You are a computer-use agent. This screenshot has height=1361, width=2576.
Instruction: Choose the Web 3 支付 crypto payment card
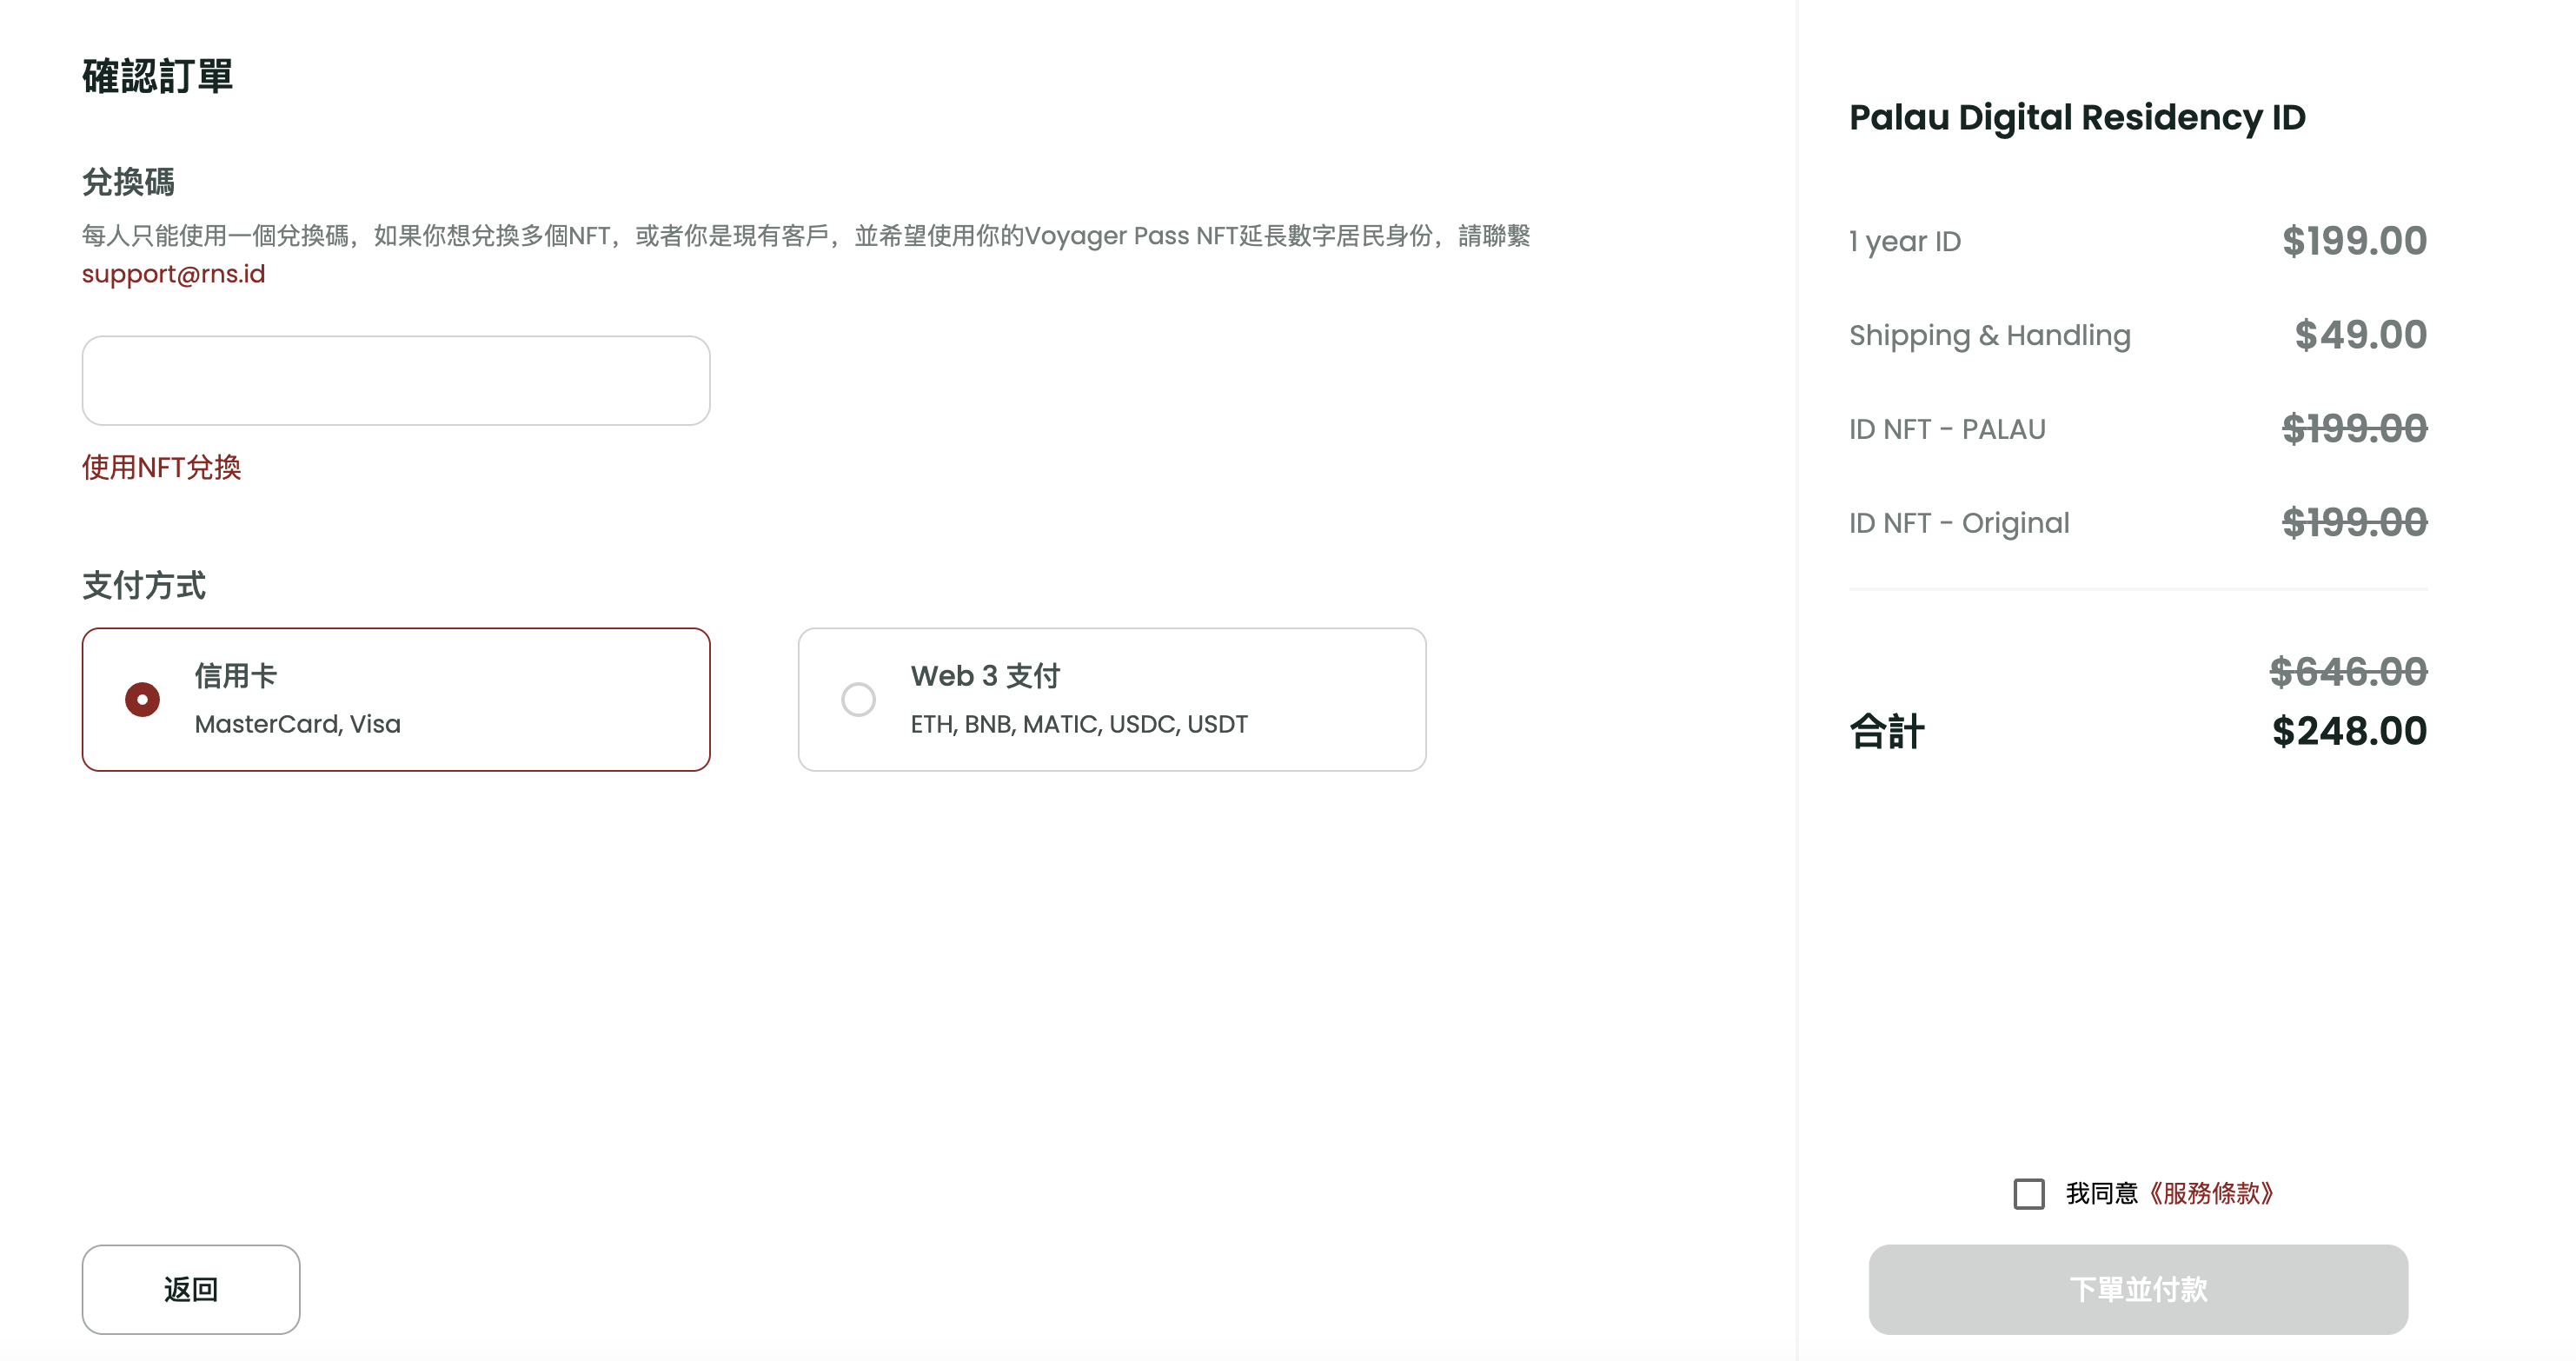tap(1112, 699)
